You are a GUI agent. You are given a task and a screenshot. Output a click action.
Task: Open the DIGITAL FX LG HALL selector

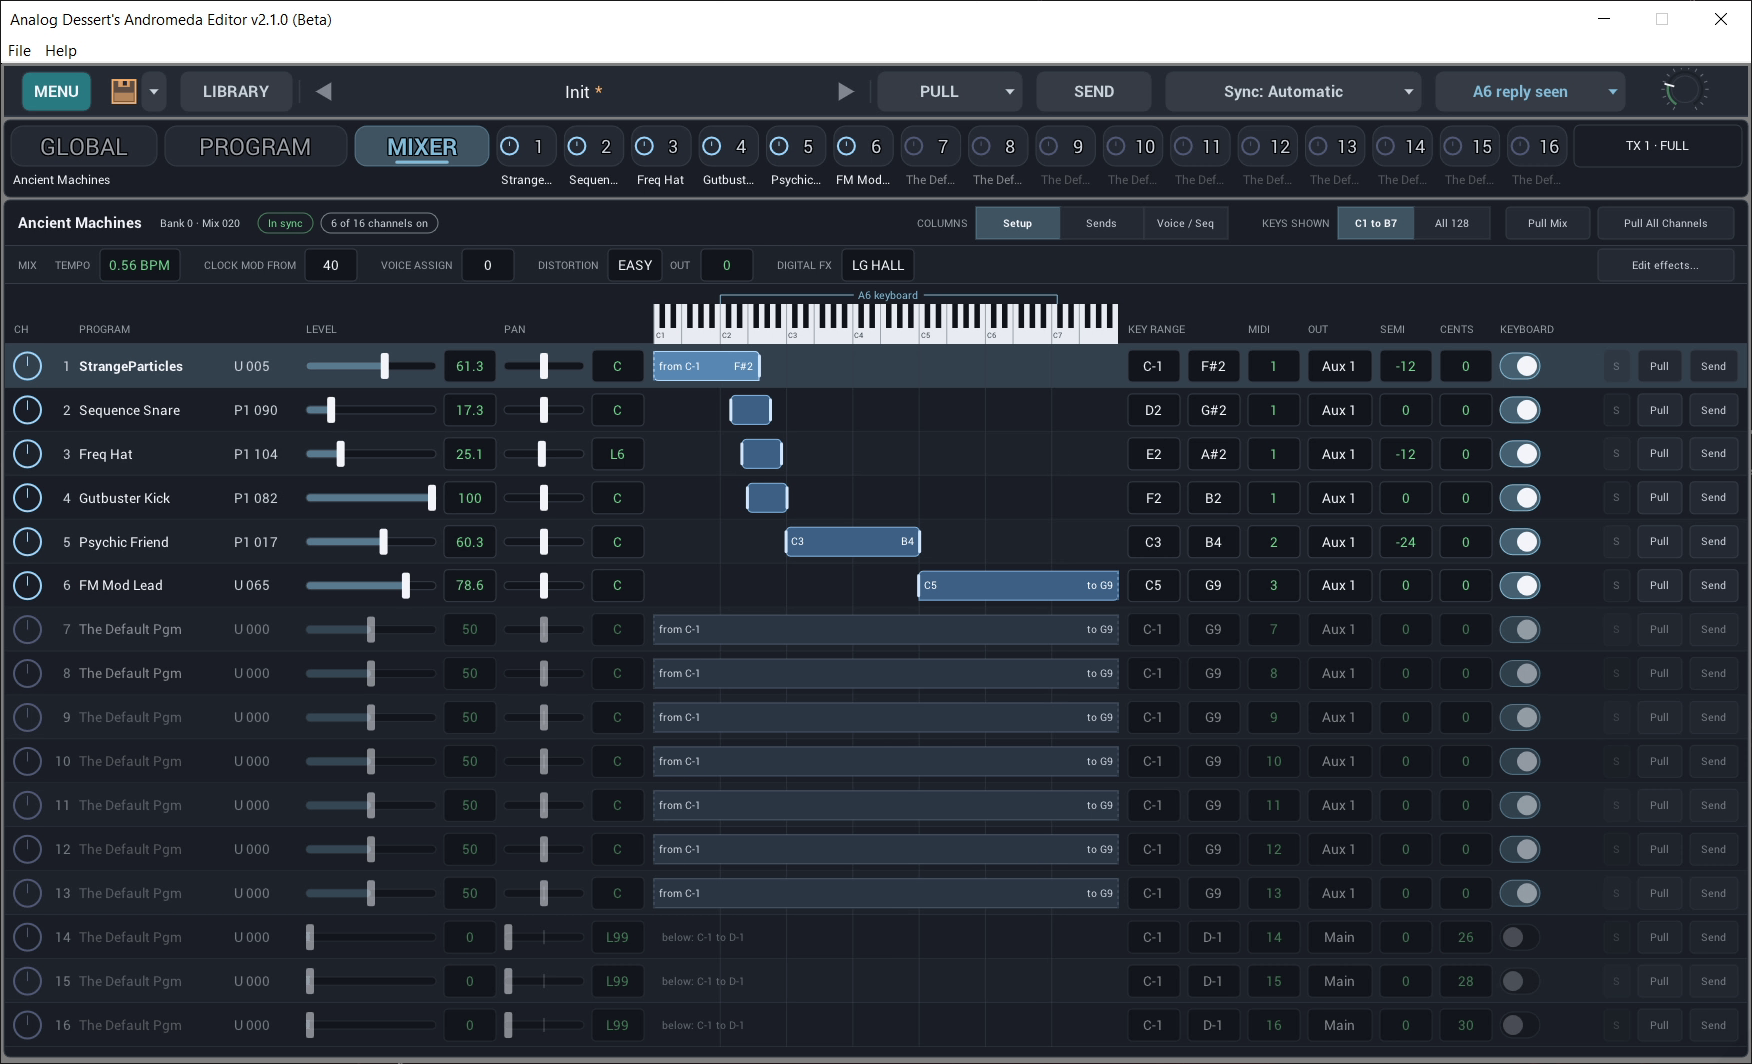click(x=878, y=265)
